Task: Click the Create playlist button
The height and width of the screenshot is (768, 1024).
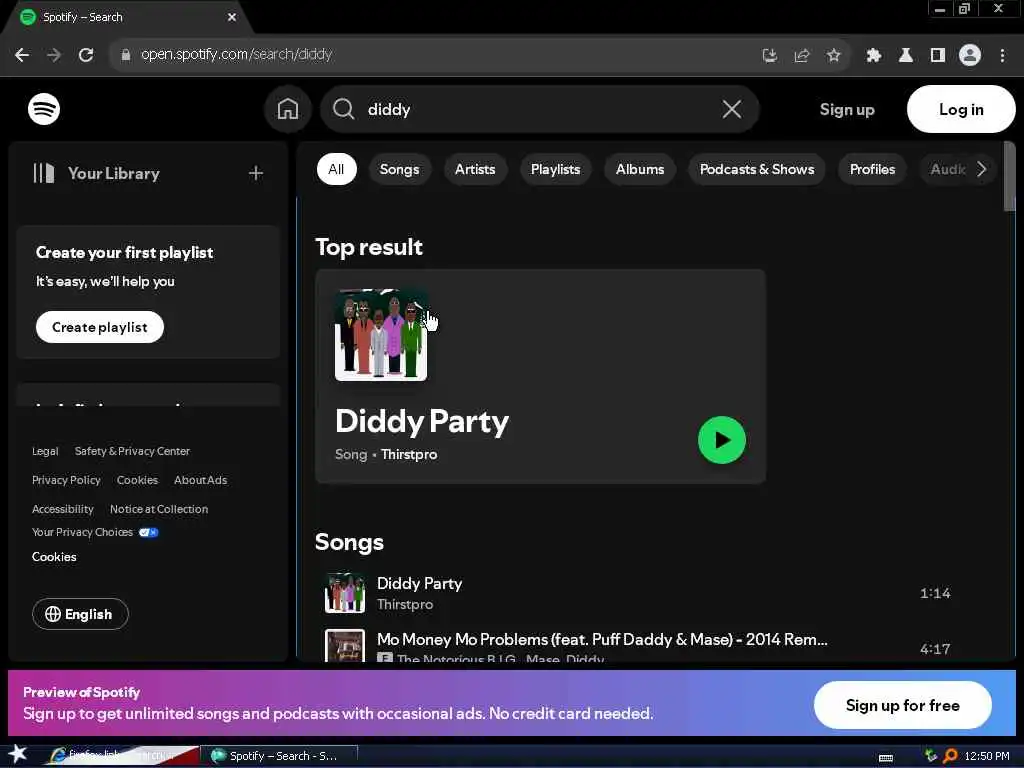Action: click(x=99, y=327)
